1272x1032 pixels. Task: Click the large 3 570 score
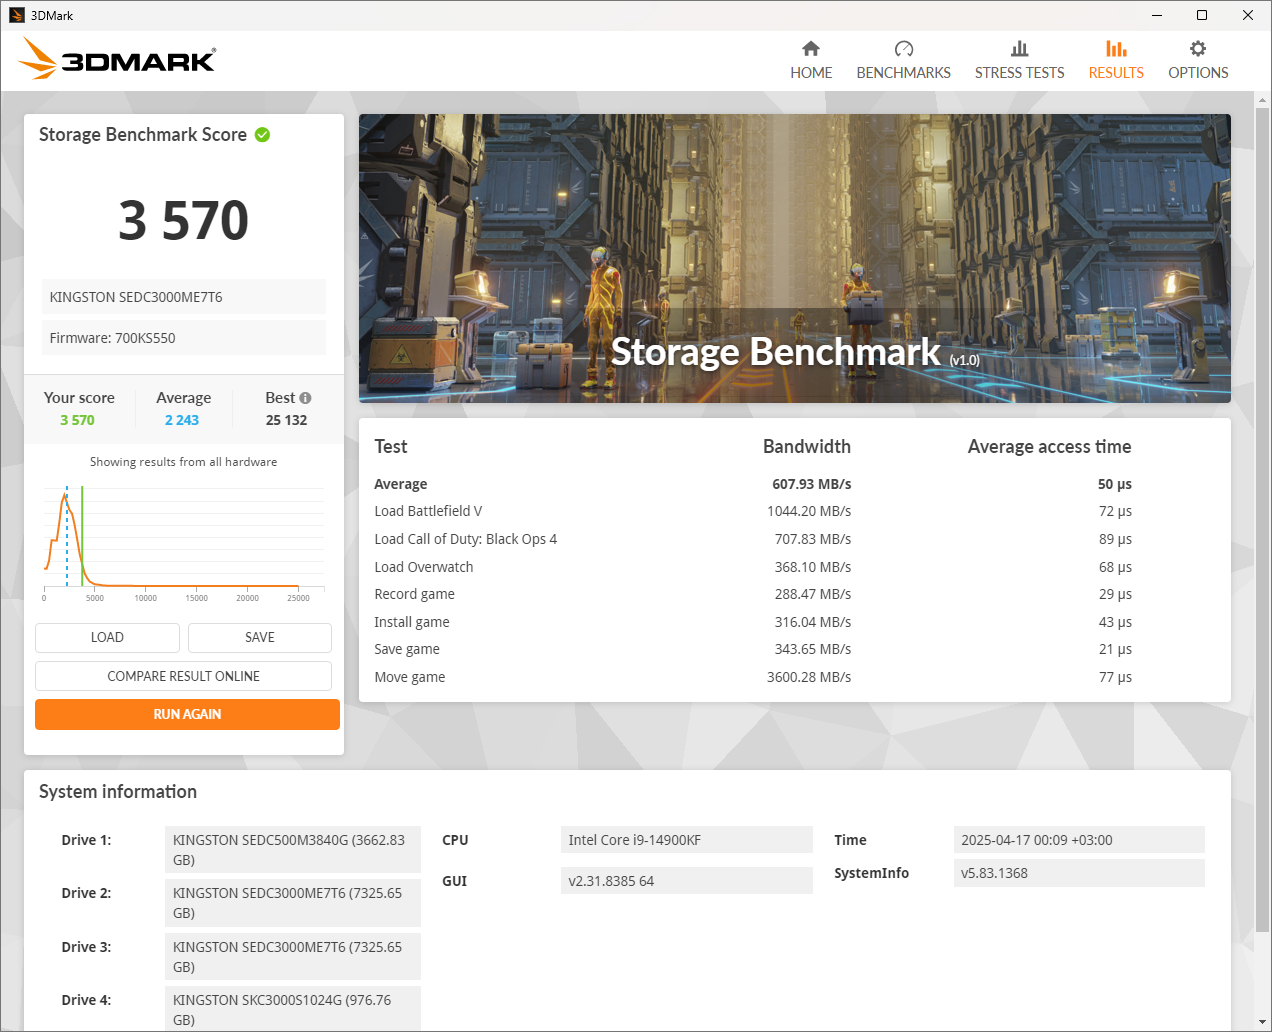click(x=184, y=220)
